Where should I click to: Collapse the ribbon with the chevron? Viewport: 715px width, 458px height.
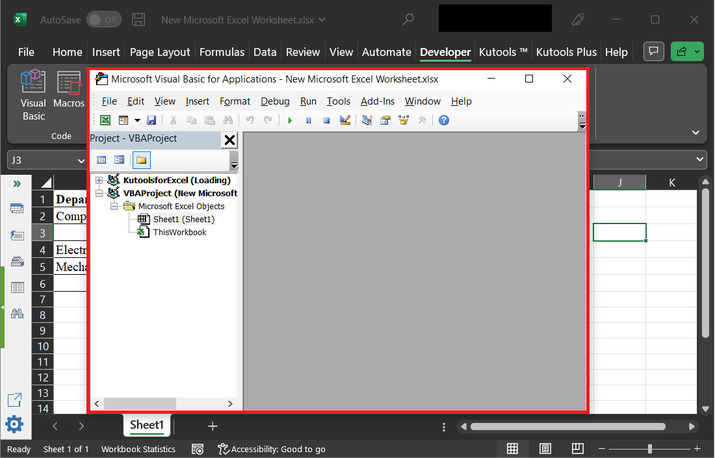(x=695, y=132)
